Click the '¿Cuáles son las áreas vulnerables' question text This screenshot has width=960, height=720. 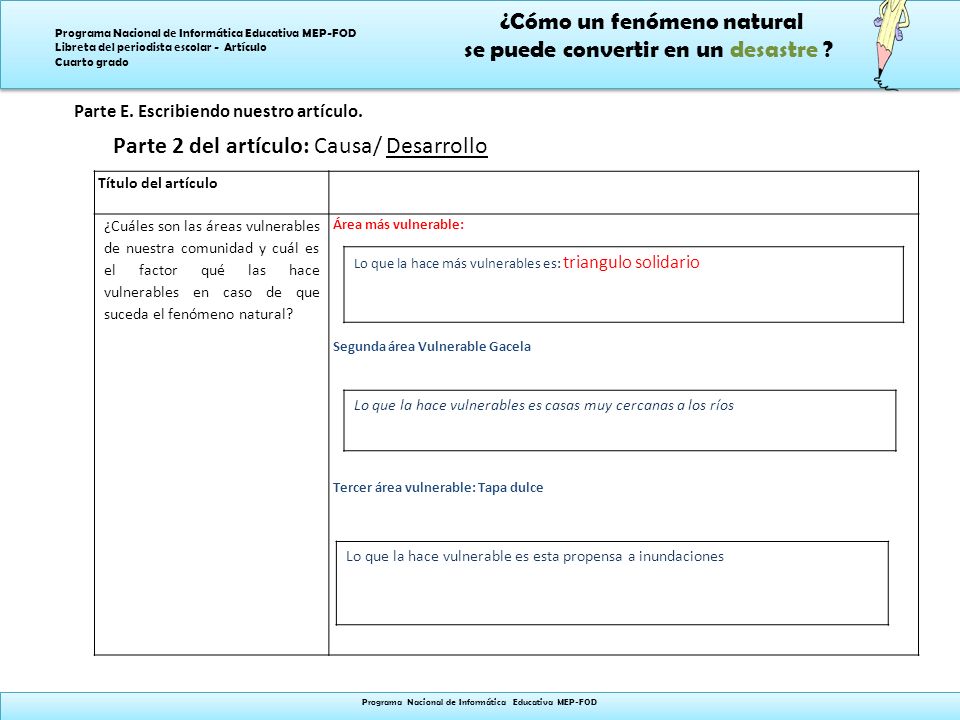coord(212,270)
